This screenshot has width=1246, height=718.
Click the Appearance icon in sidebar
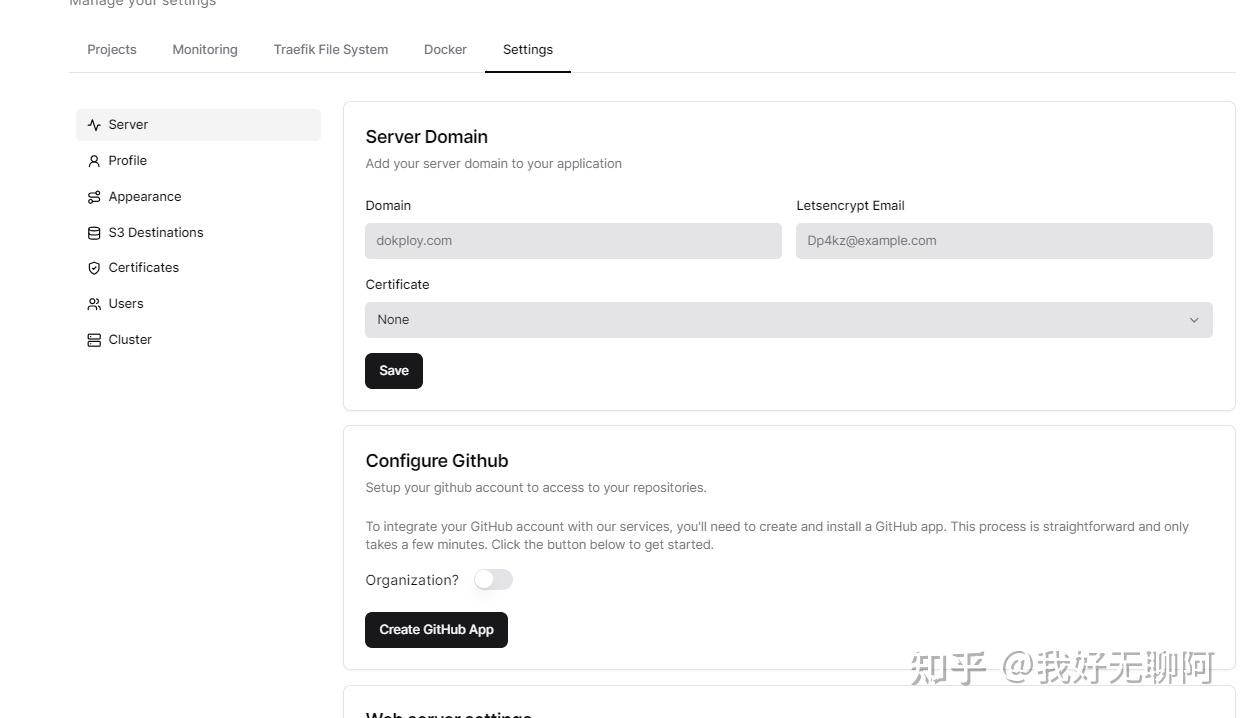pos(93,196)
